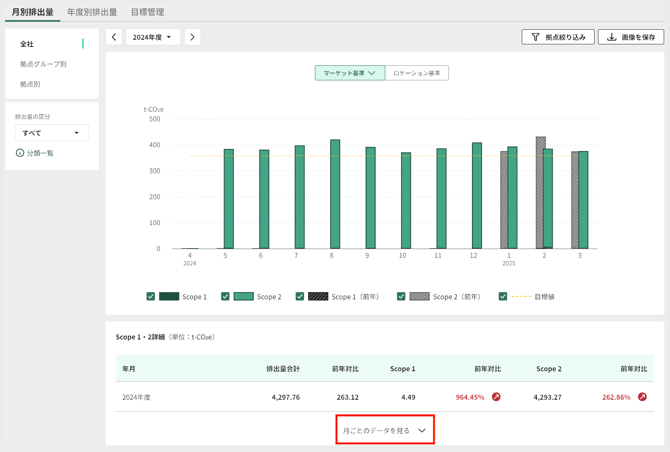The image size is (670, 452).
Task: Uncheck the Scope 1 legend checkbox
Action: 151,297
